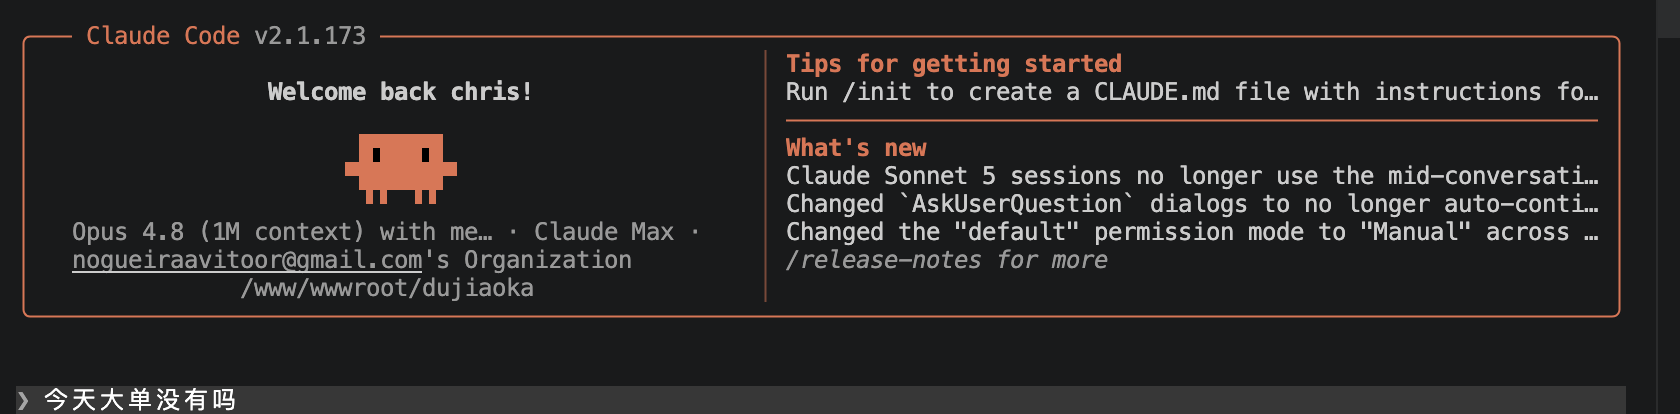Click the Claude Sonnet 5 sessions note
The height and width of the screenshot is (414, 1680).
click(1192, 176)
